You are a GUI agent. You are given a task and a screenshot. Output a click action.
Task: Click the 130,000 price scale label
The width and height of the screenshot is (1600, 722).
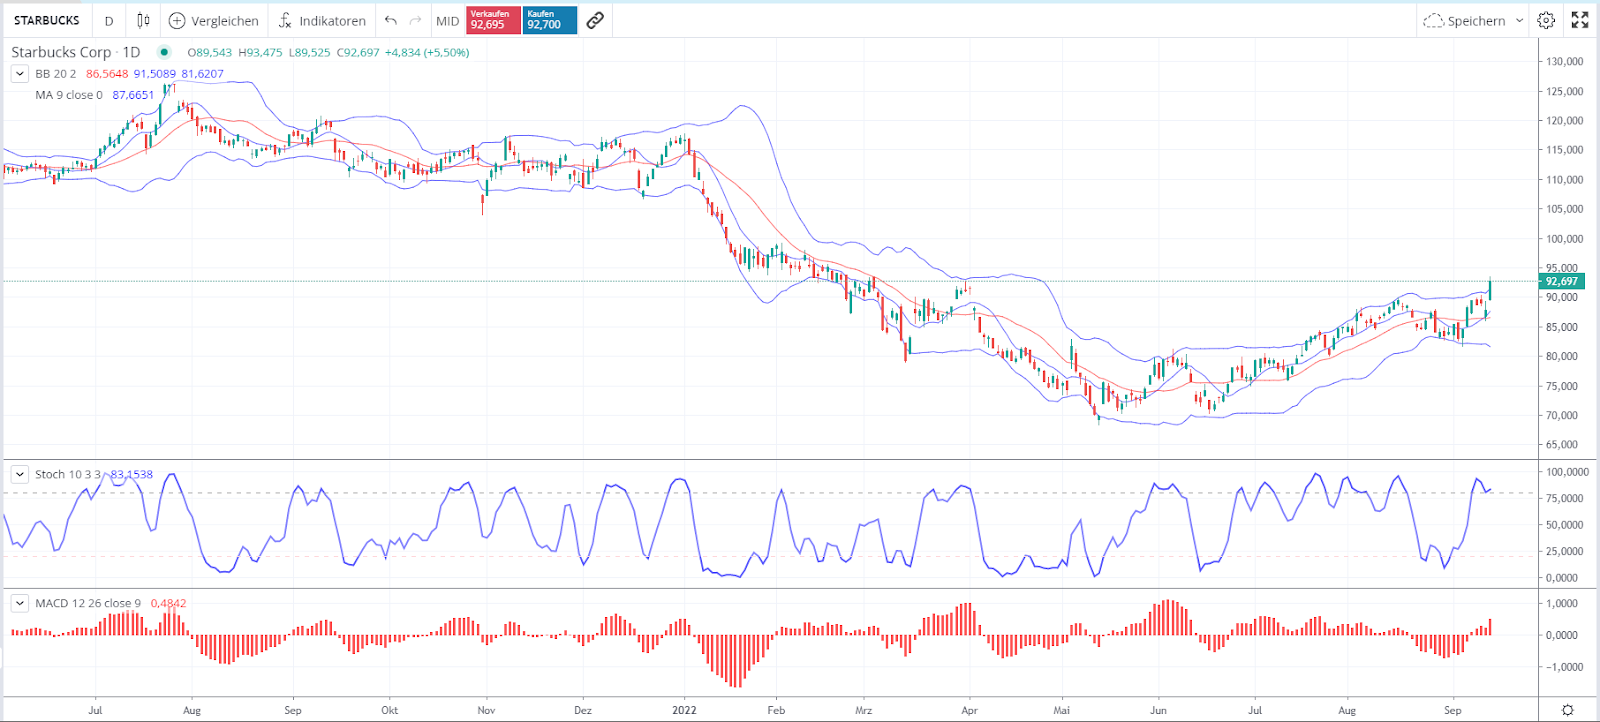pos(1565,61)
